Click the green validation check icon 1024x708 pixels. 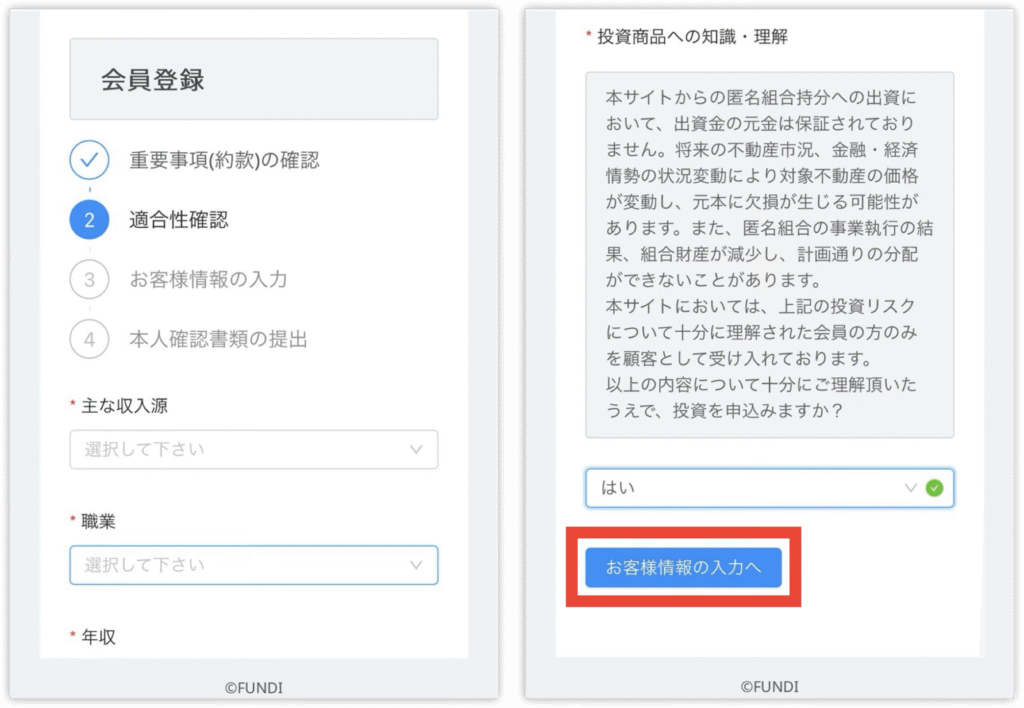coord(935,488)
